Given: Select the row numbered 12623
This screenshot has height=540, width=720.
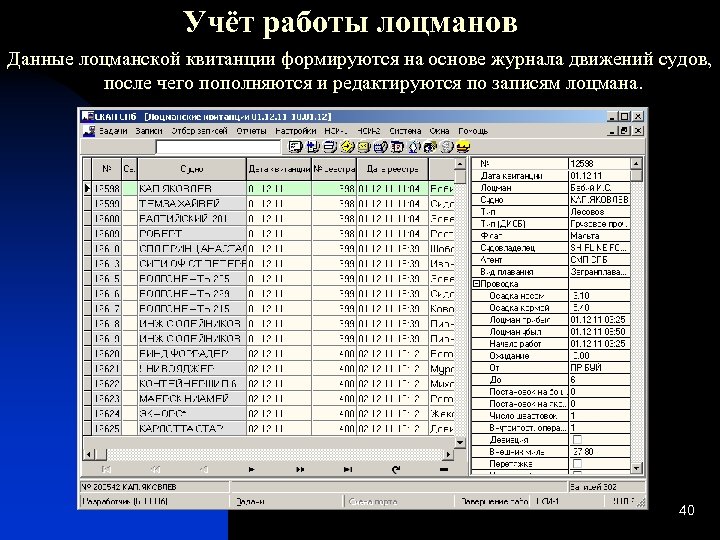Looking at the screenshot, I should [269, 398].
